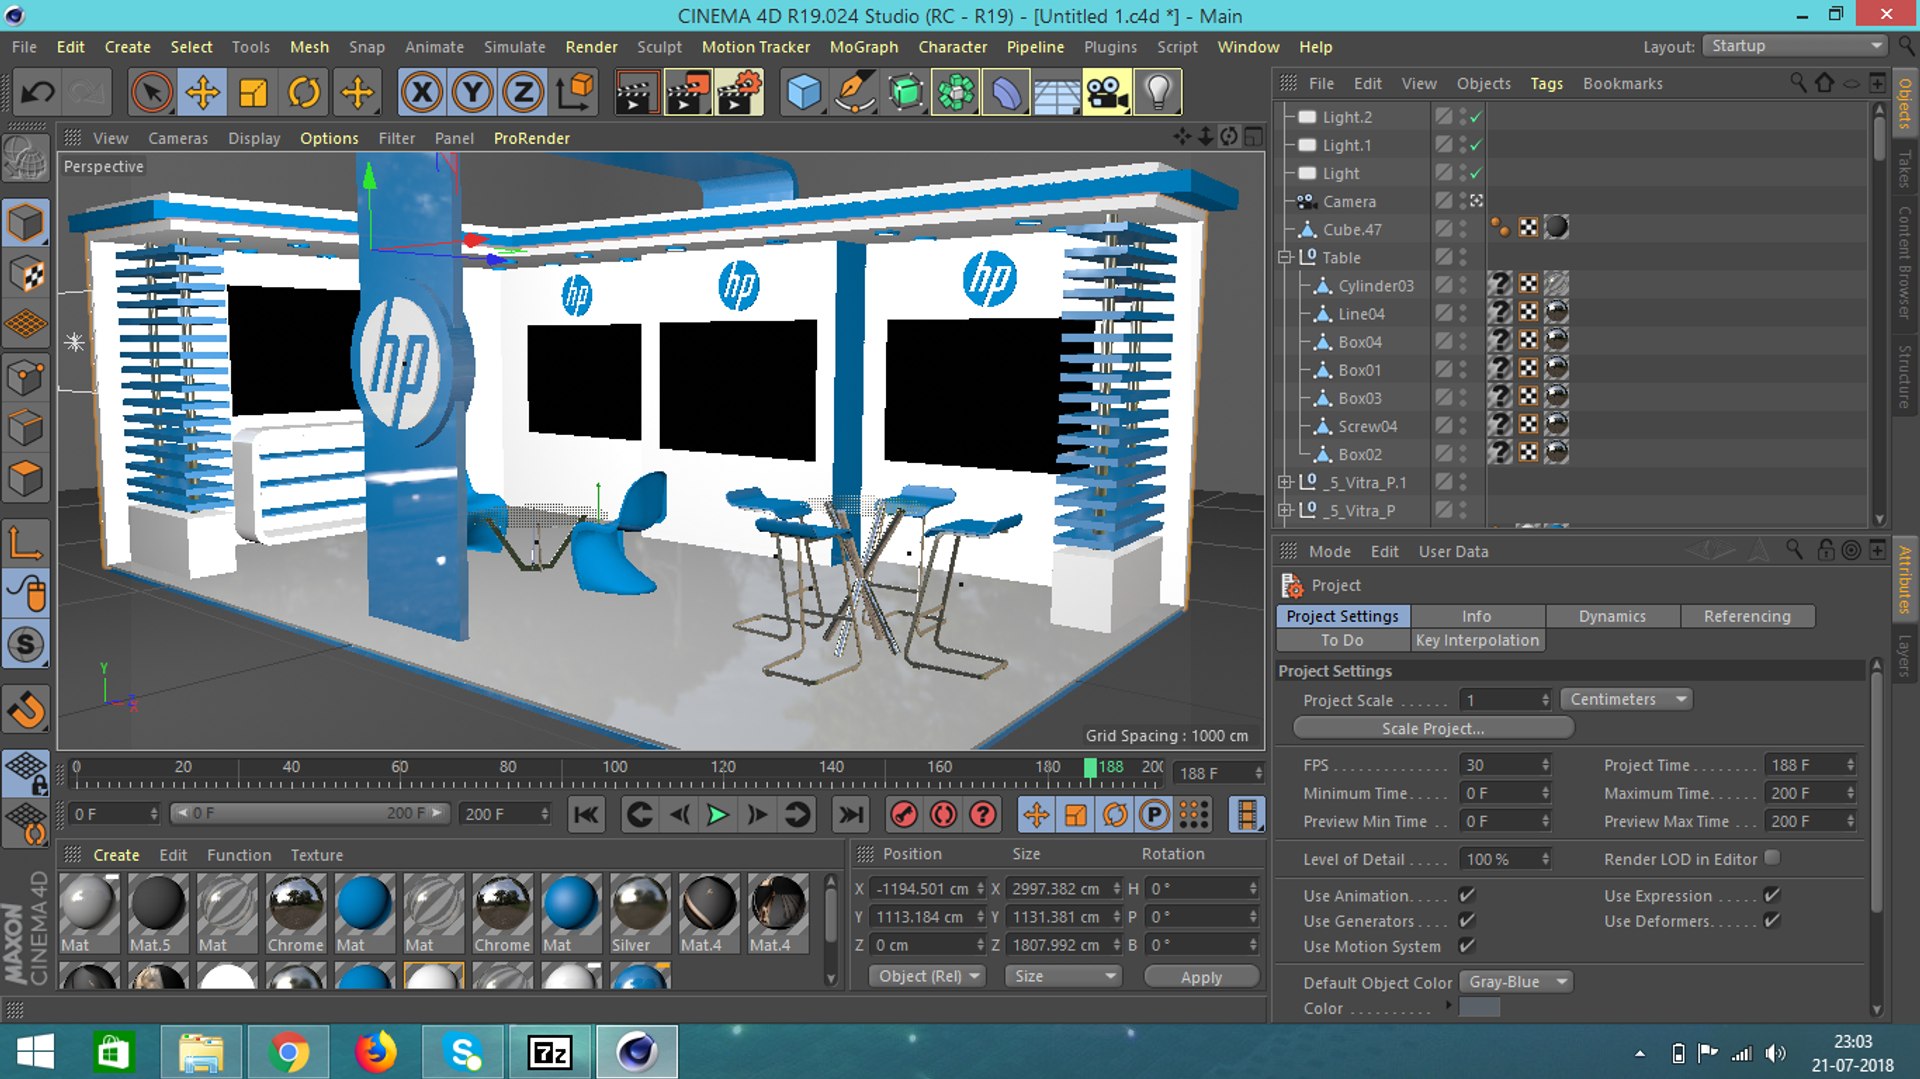Open the Tags menu in Objects manager
The image size is (1920, 1079).
coord(1546,83)
